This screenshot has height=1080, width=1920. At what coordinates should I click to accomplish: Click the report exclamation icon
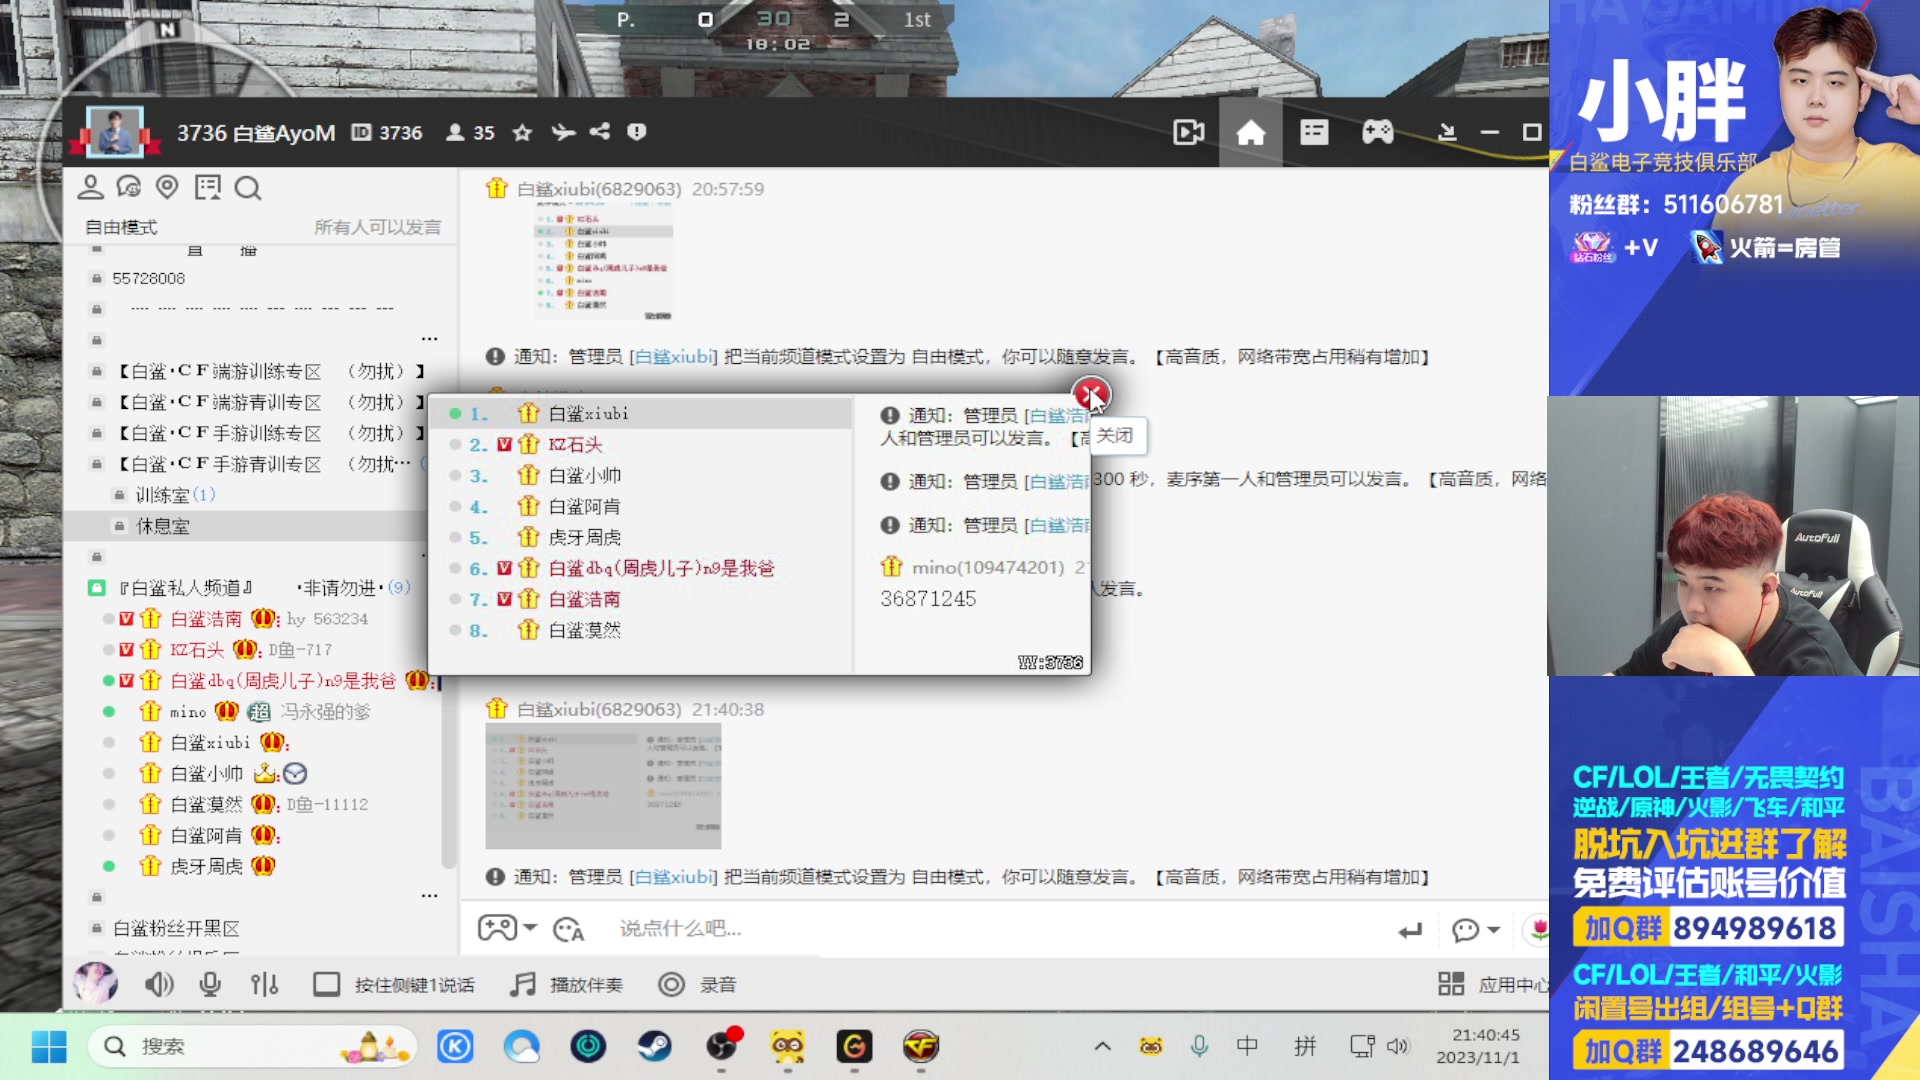coord(636,132)
